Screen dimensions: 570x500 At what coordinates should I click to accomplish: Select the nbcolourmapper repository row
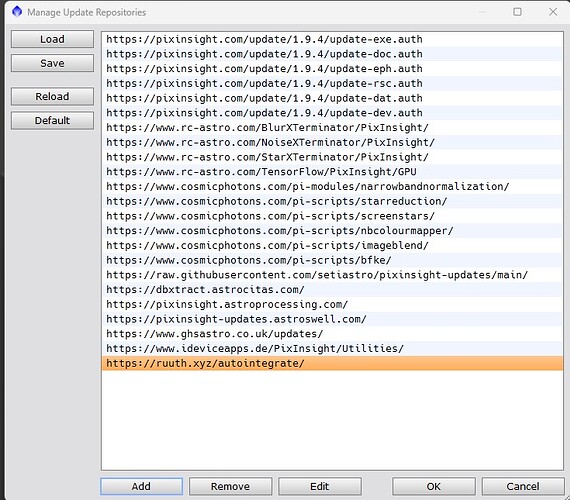tap(332, 231)
